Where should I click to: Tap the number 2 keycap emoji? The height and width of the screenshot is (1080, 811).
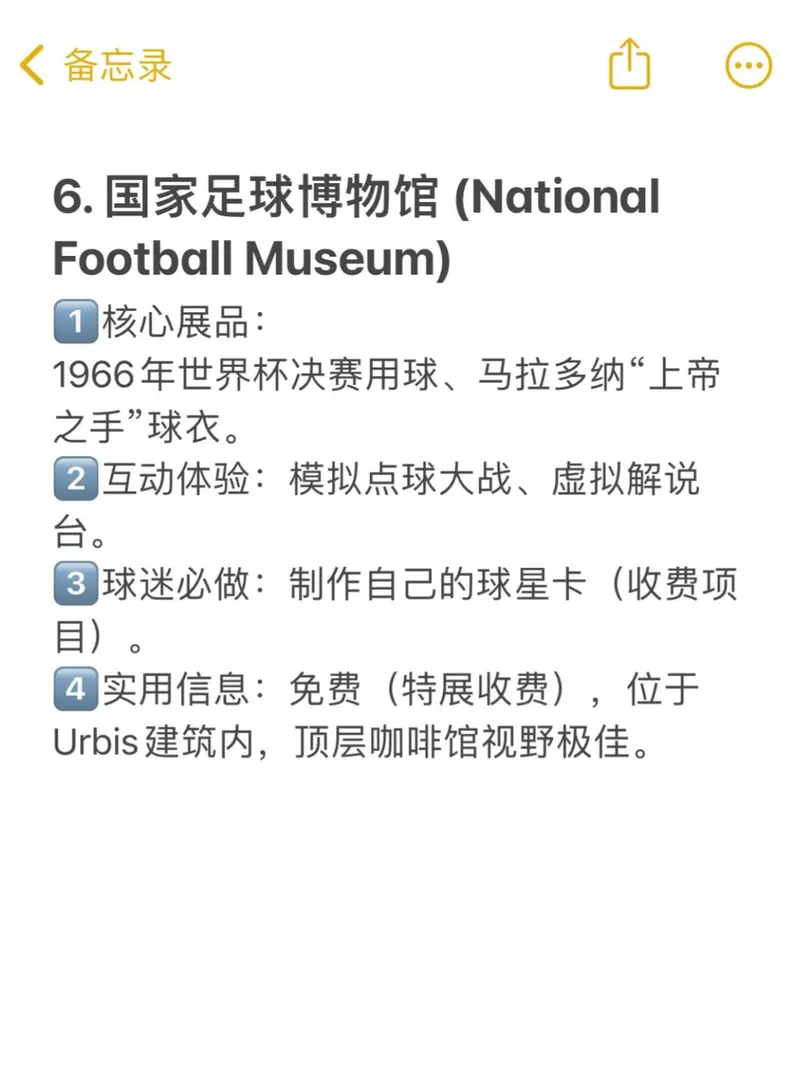click(76, 479)
